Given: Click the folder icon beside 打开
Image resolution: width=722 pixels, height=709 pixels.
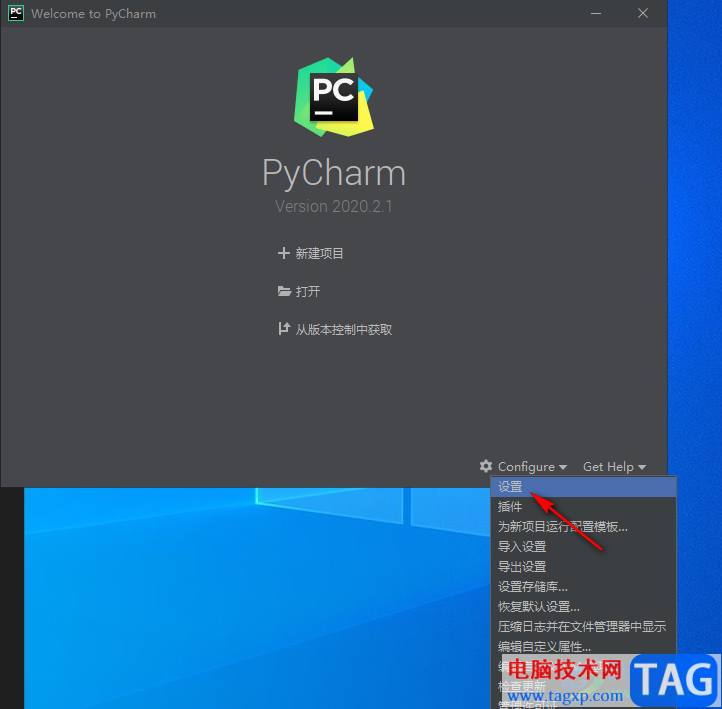Looking at the screenshot, I should [284, 291].
